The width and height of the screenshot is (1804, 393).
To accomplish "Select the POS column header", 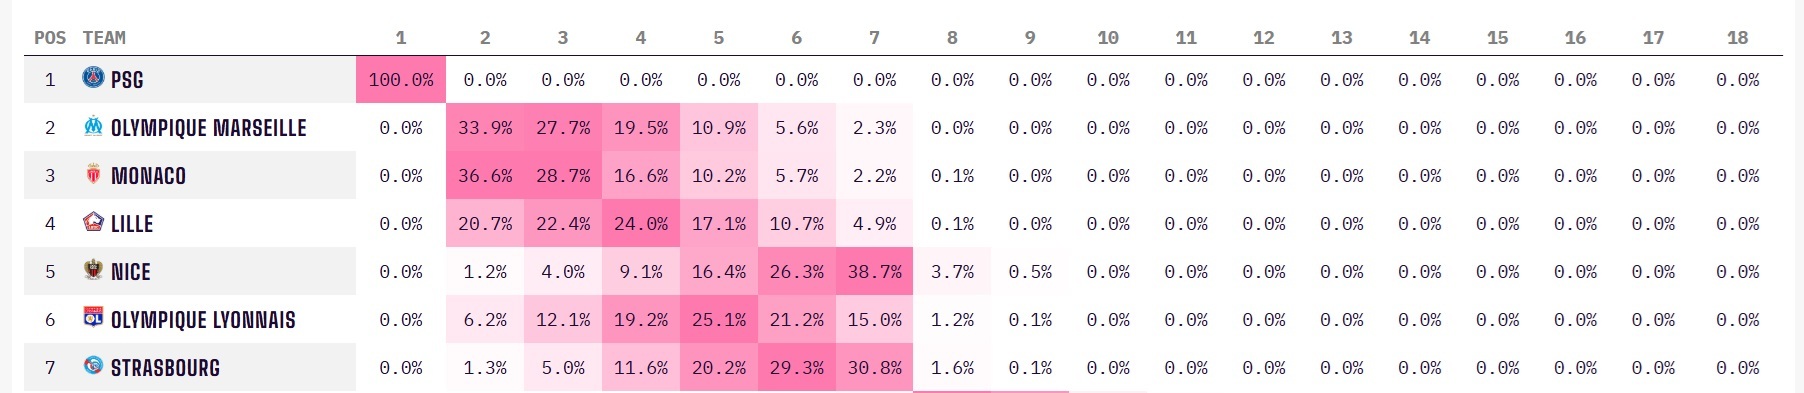I will point(50,38).
